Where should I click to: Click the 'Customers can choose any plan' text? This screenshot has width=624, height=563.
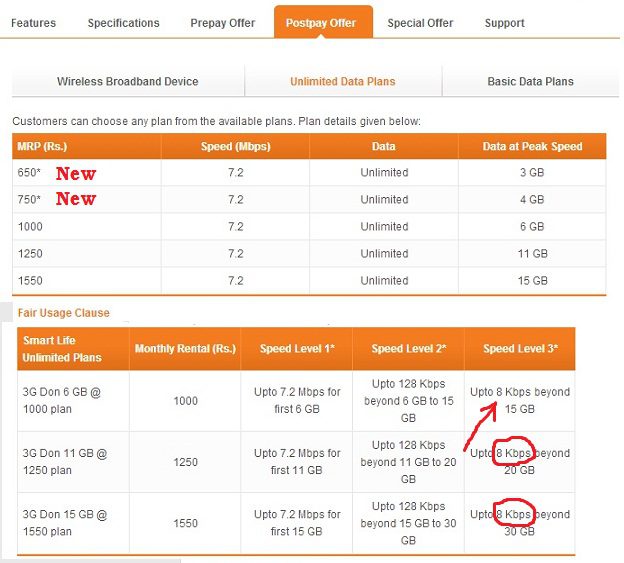point(216,121)
